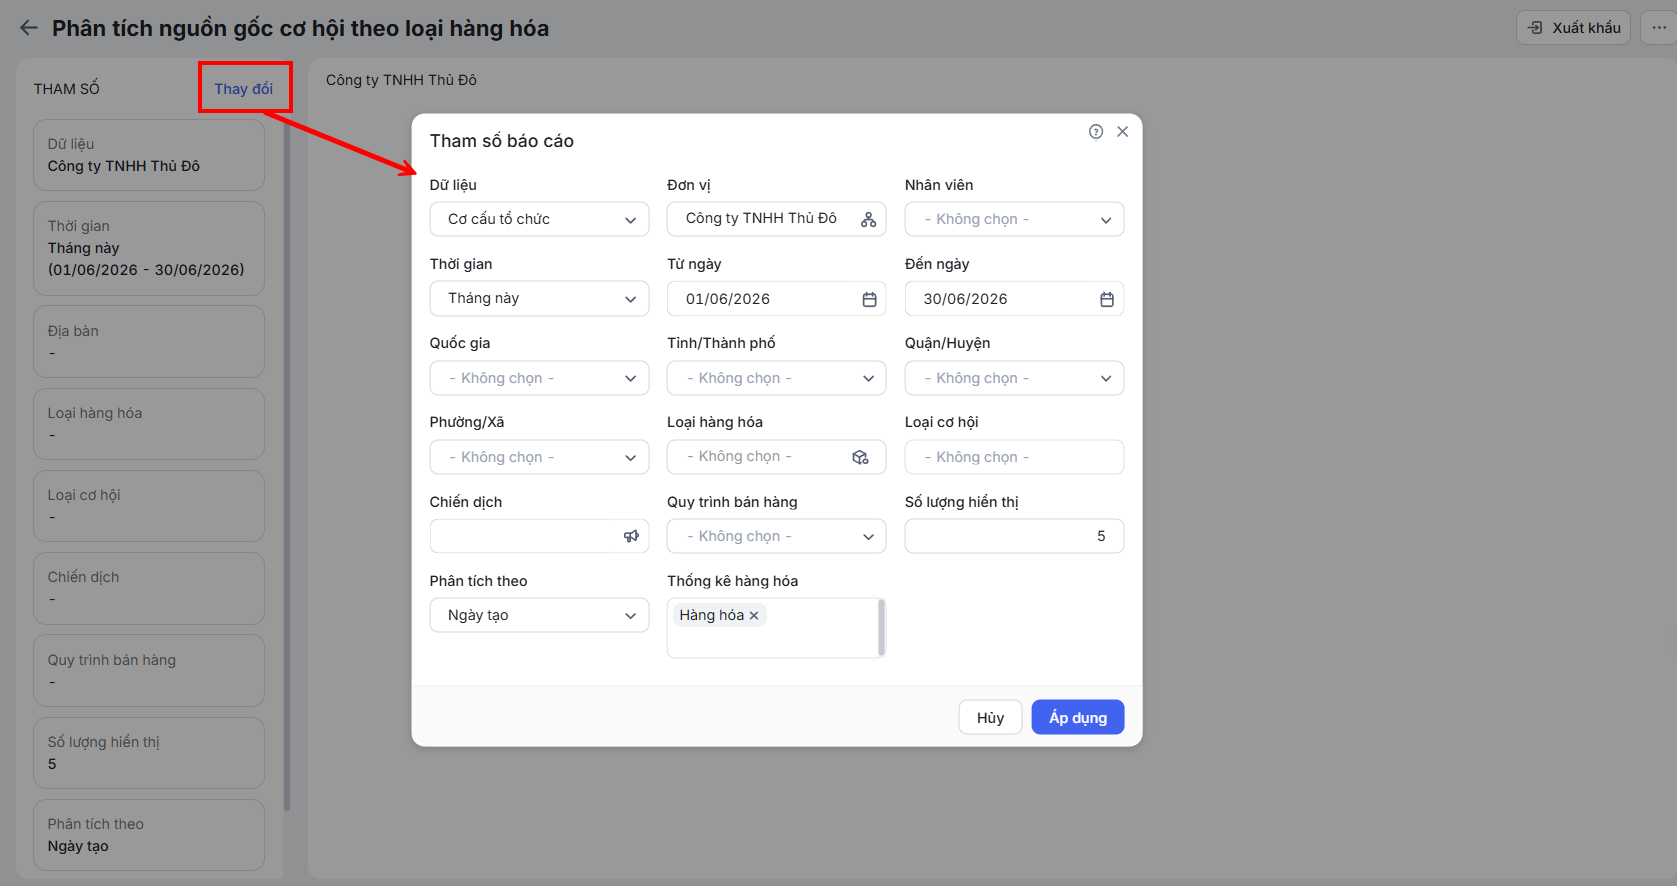Viewport: 1677px width, 886px height.
Task: Select the Loại cơ hội sidebar card
Action: point(149,506)
